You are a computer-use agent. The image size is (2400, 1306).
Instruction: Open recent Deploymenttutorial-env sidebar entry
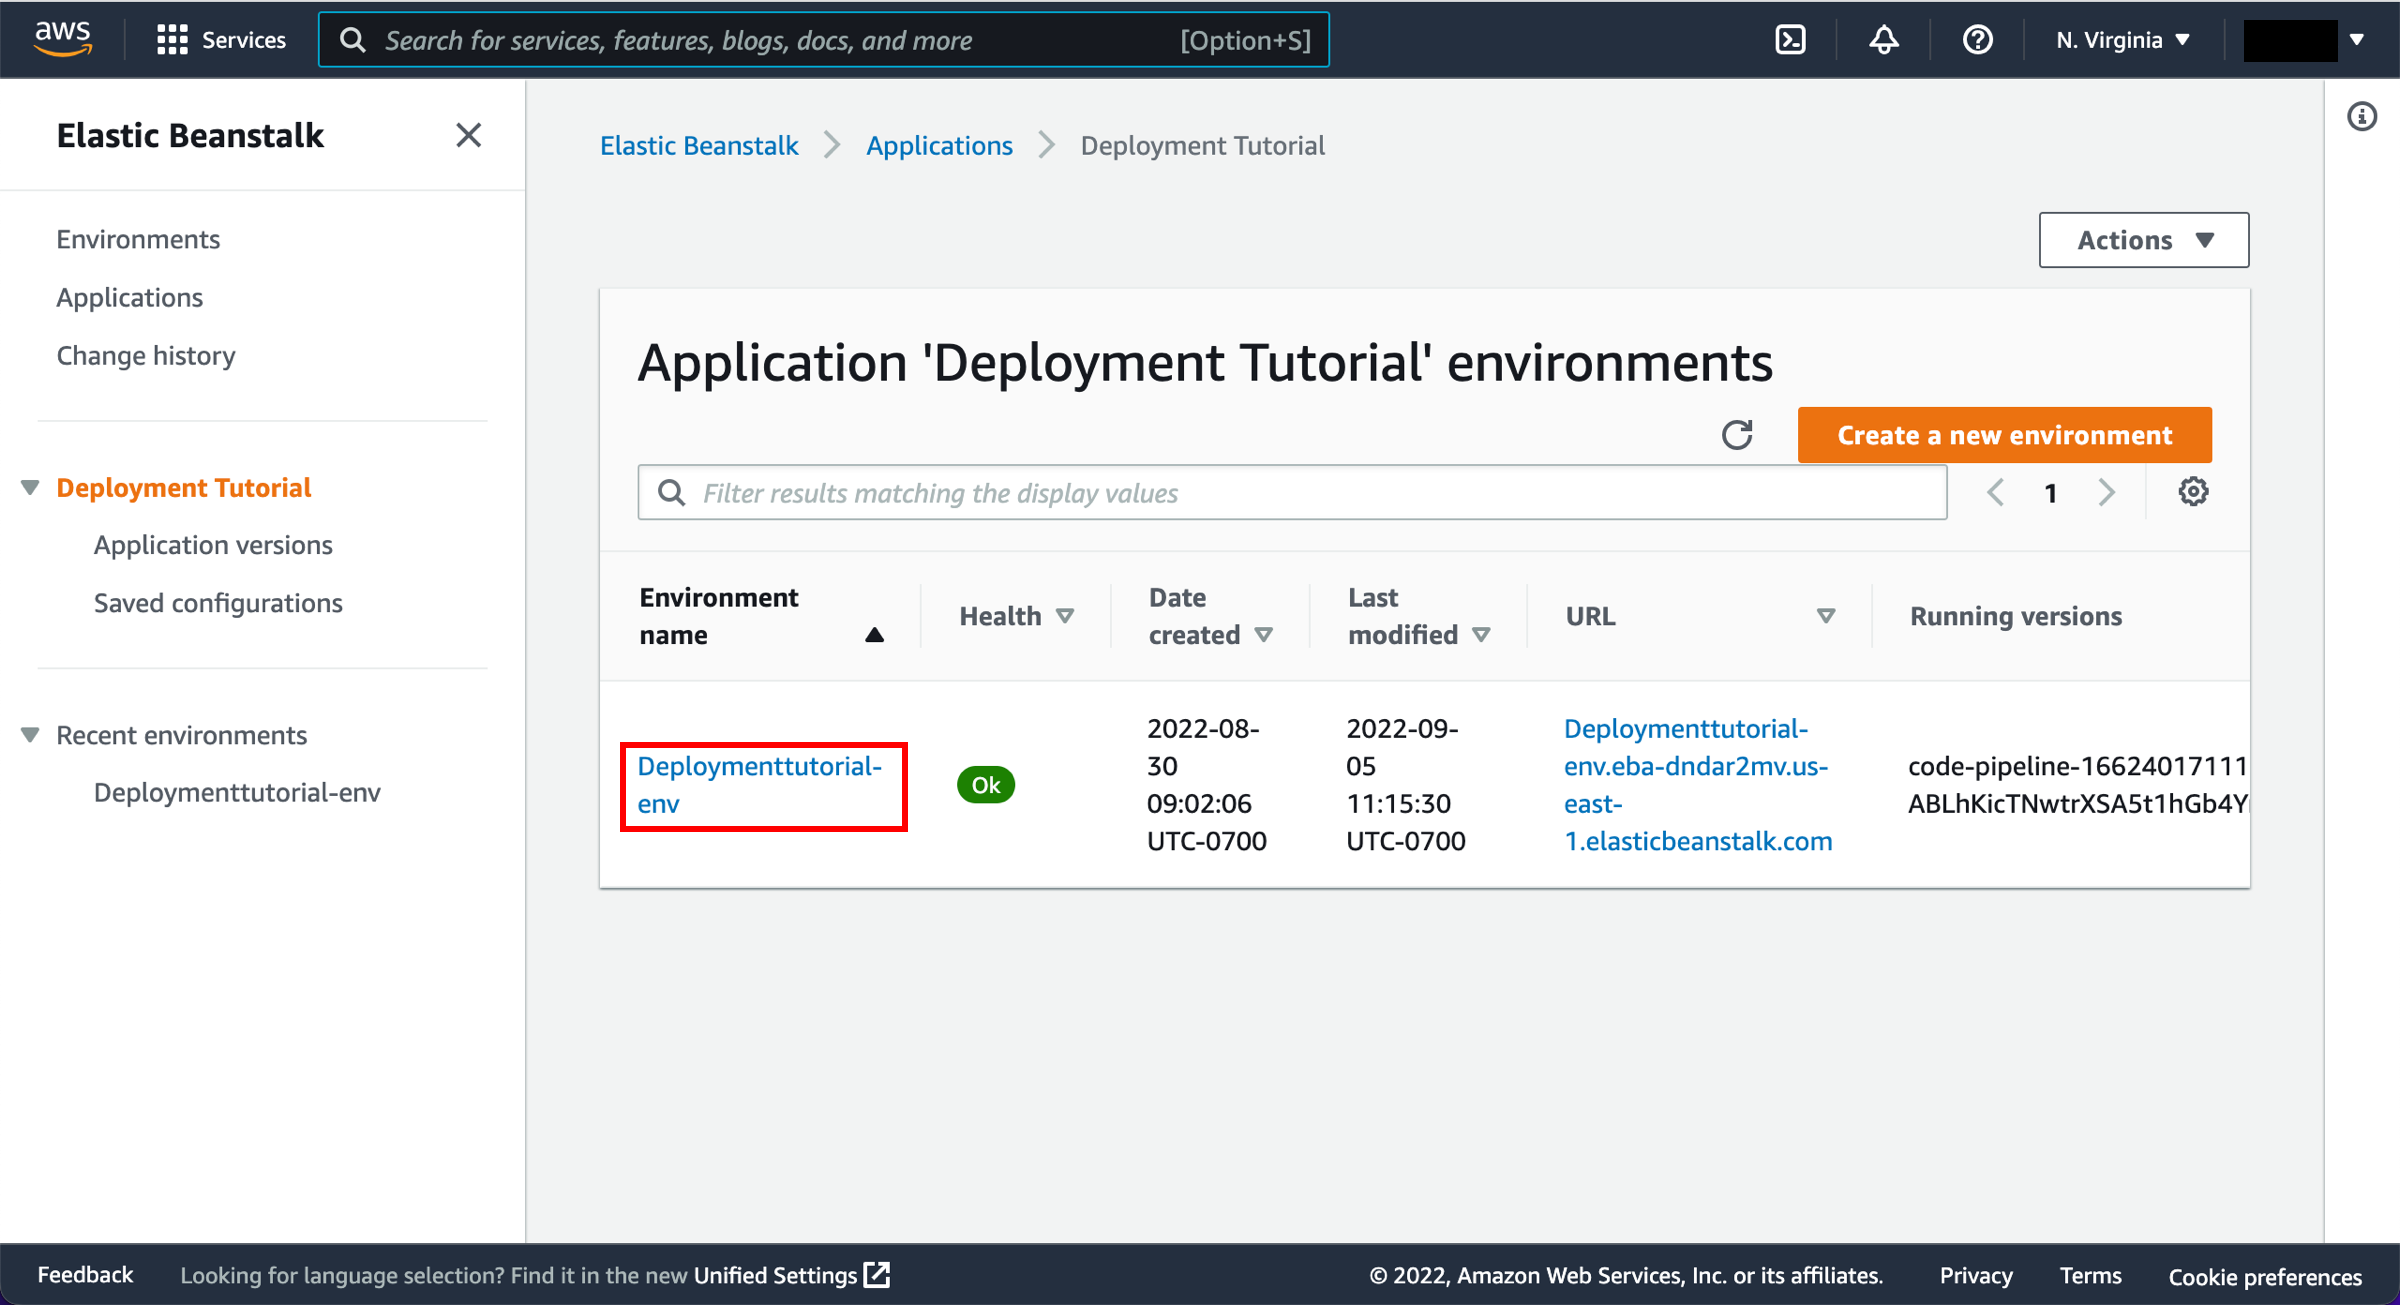point(237,792)
